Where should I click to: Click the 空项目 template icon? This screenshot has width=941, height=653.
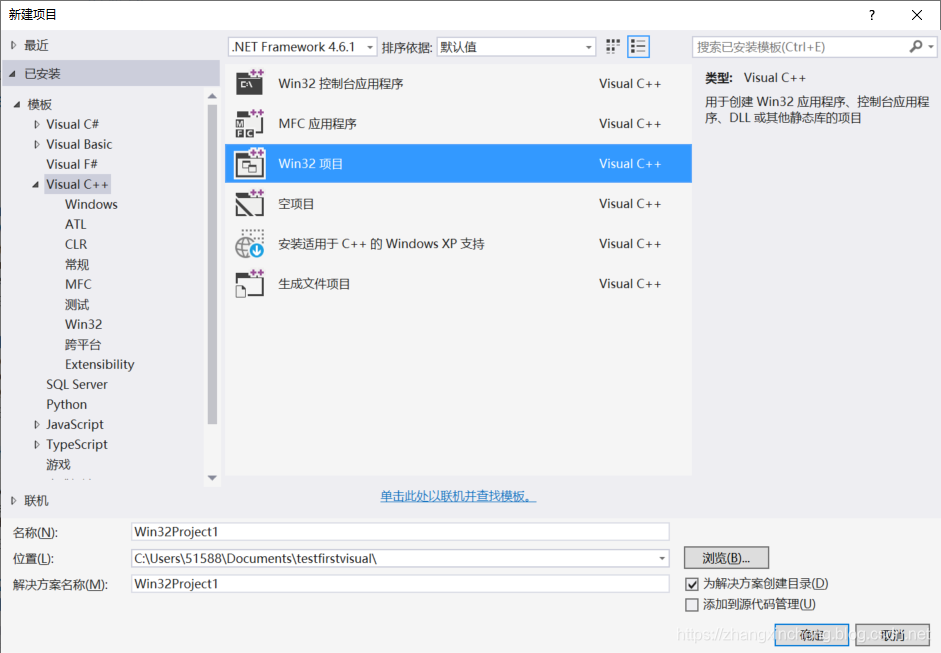pyautogui.click(x=250, y=203)
